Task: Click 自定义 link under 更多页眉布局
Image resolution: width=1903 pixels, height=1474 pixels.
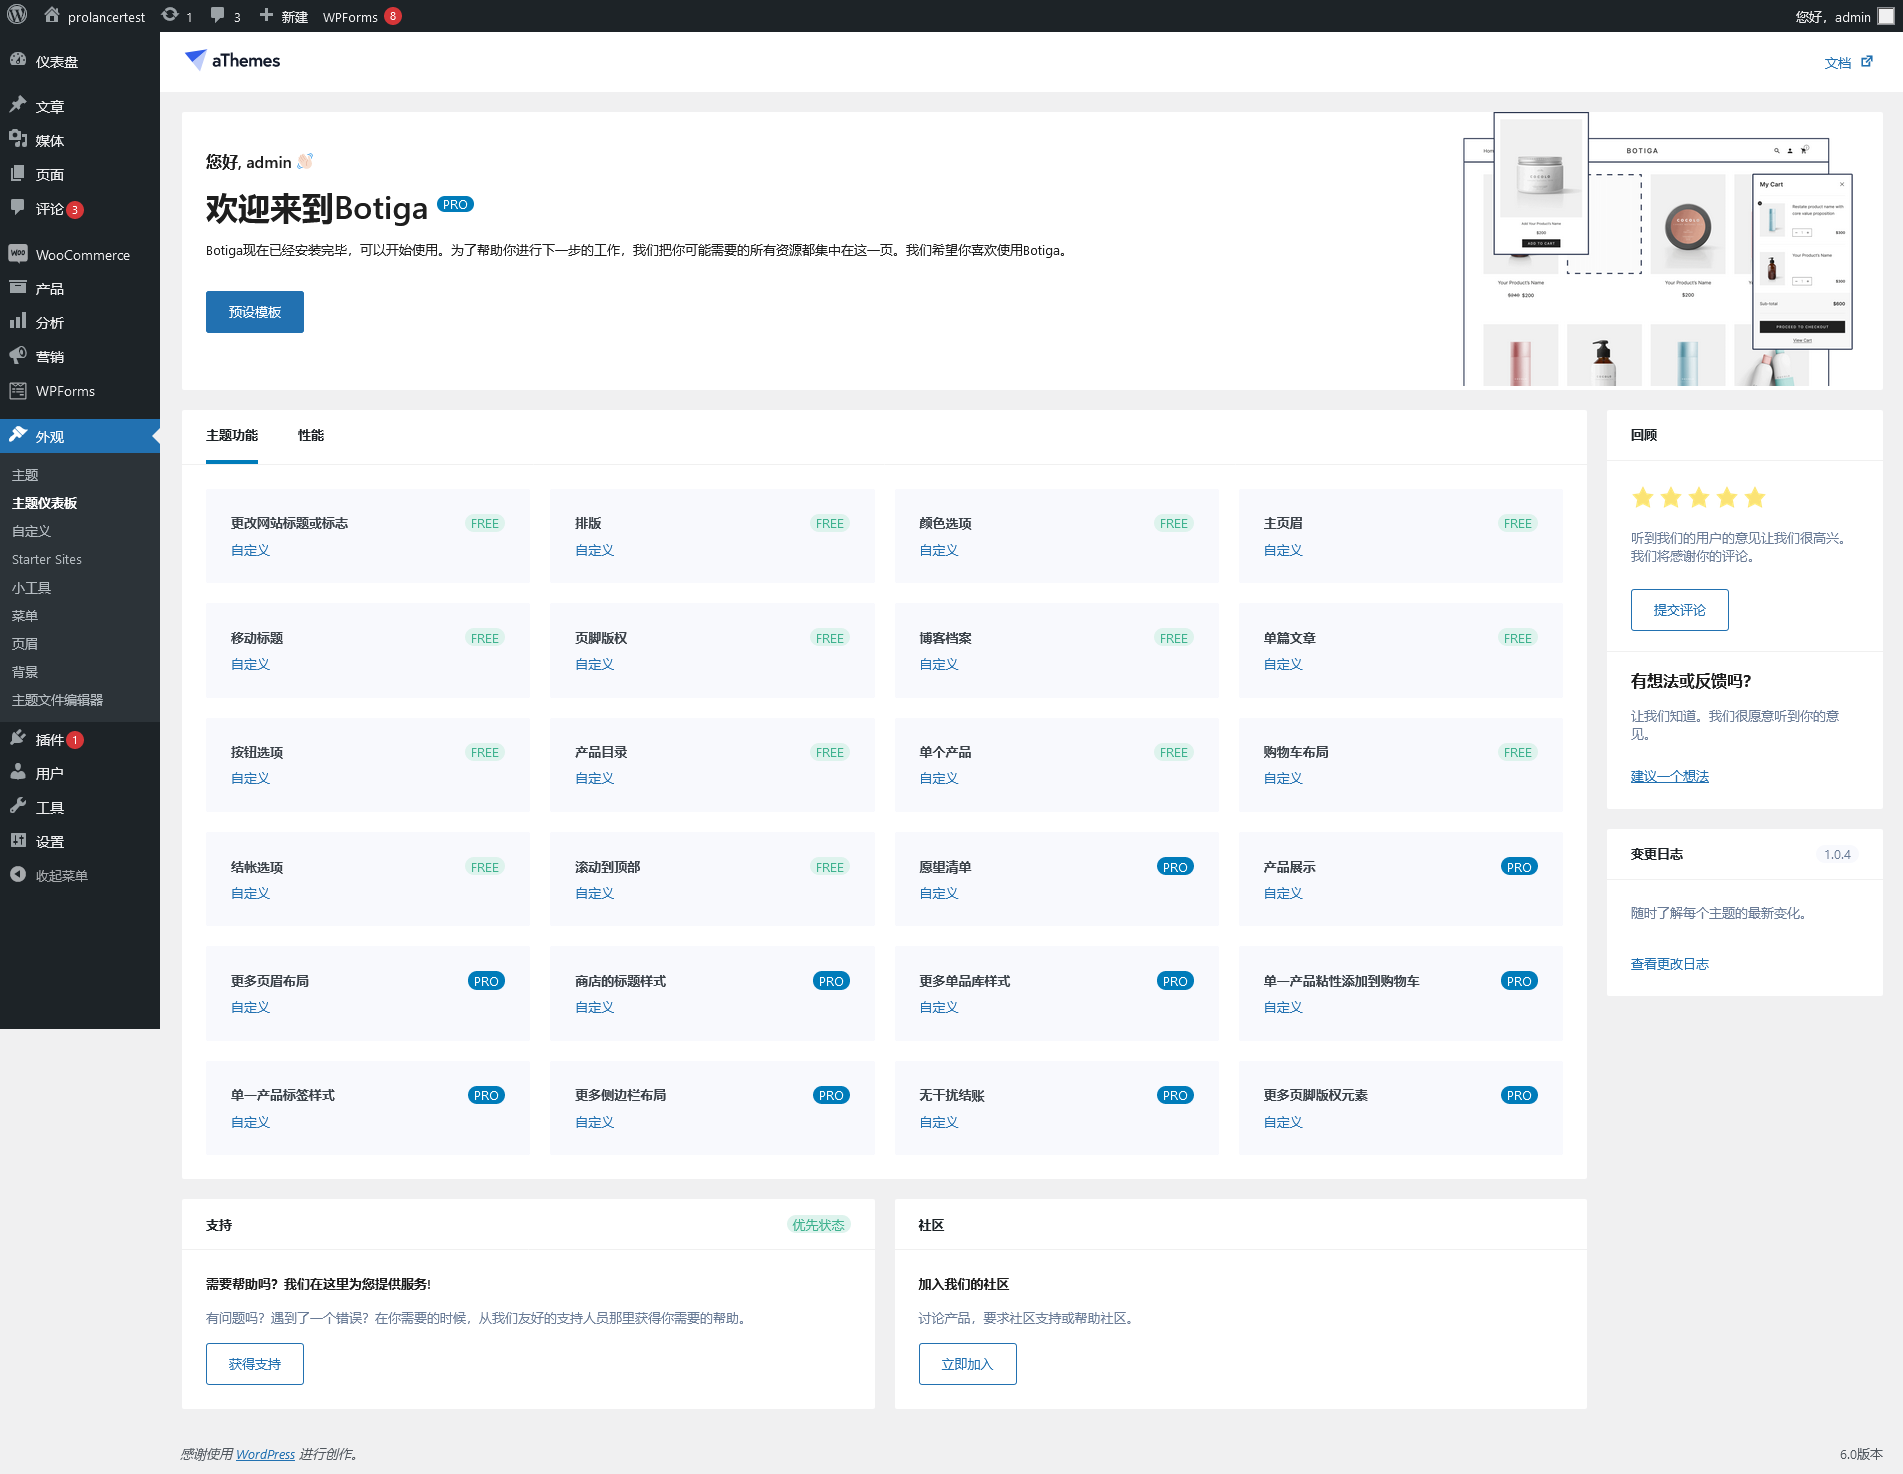Action: (250, 1007)
